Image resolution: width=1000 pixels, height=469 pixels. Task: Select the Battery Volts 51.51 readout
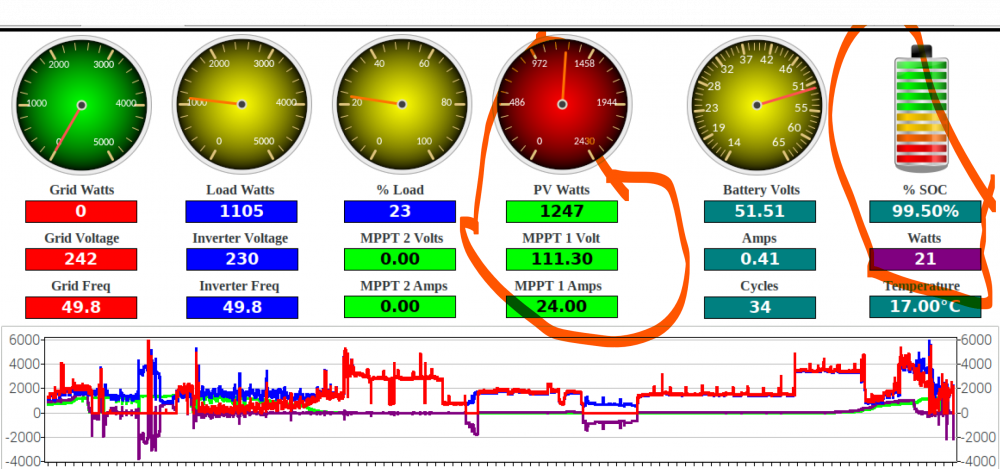tap(760, 211)
